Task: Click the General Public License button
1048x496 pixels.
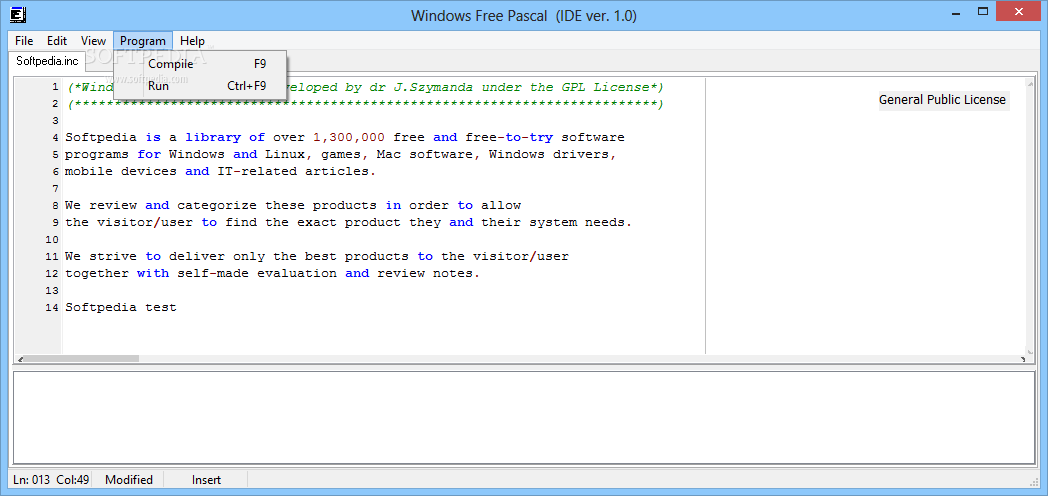Action: pos(942,100)
